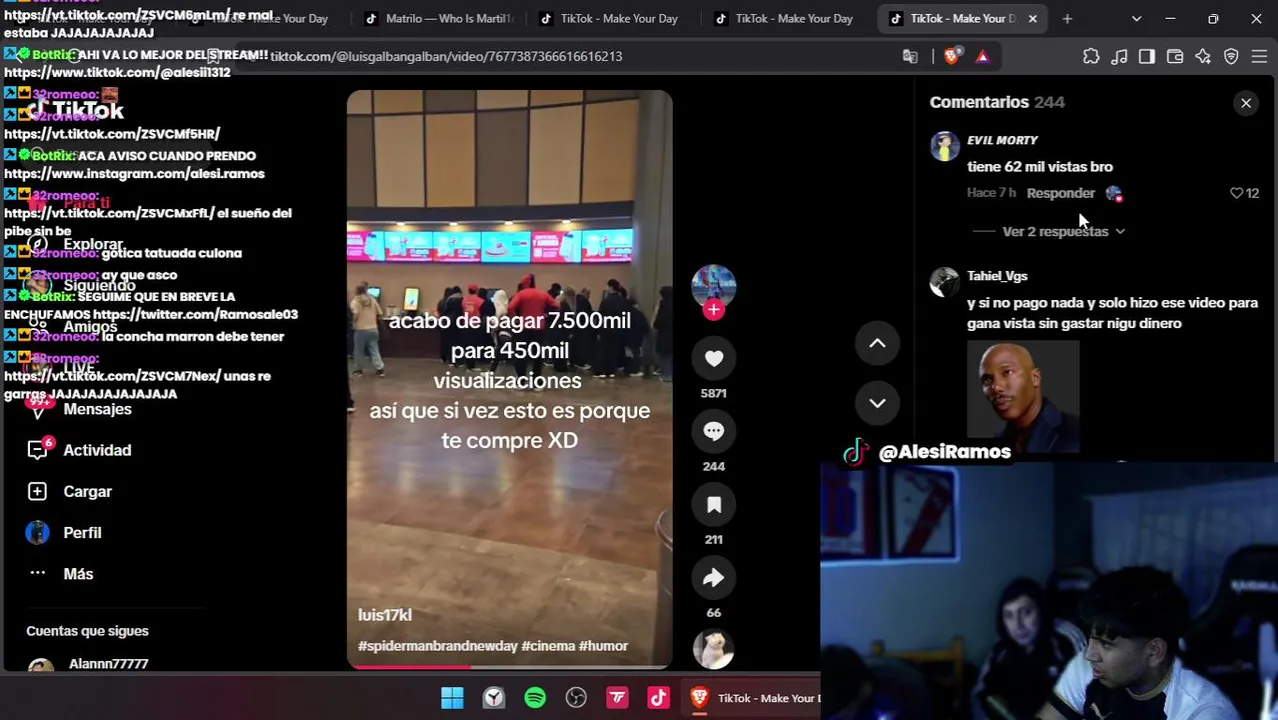Close the Comentarios panel

point(1246,103)
